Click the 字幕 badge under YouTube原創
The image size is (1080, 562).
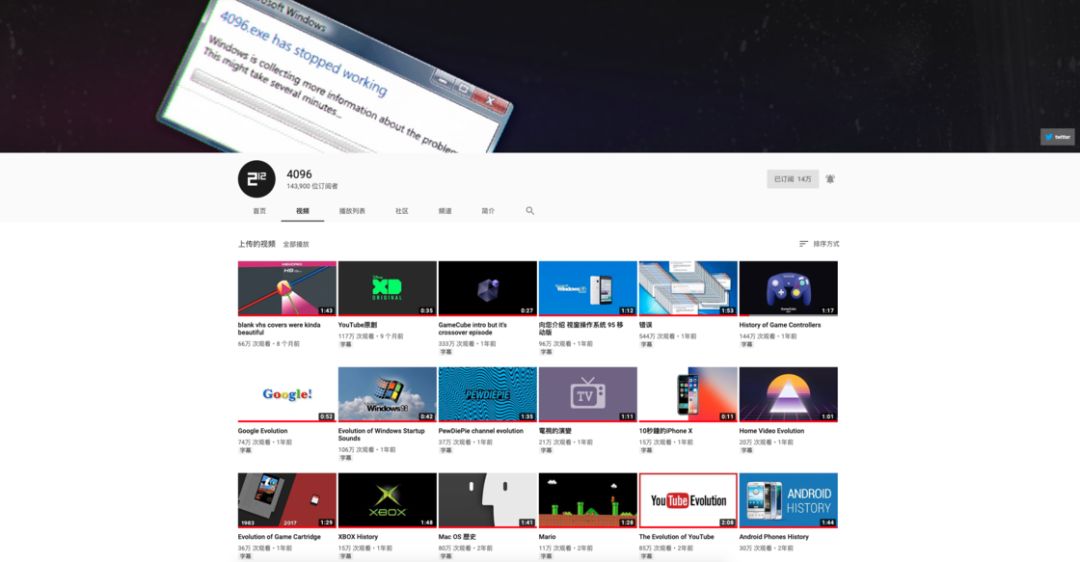(345, 344)
